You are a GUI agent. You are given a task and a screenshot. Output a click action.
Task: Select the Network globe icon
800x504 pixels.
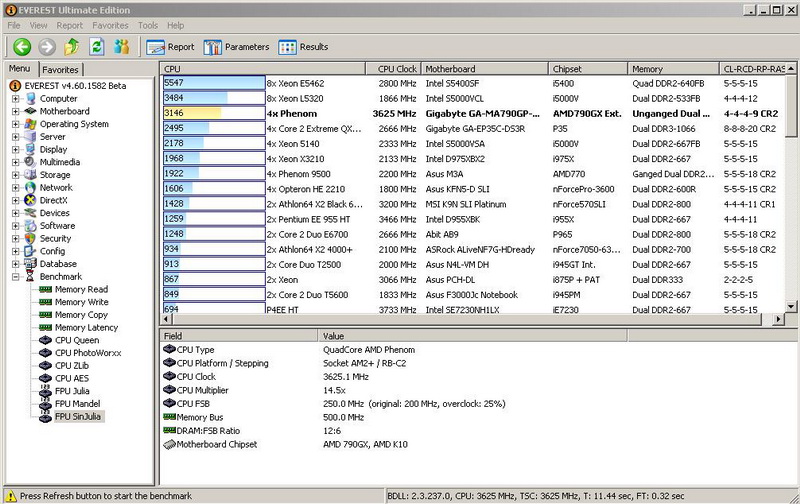click(x=31, y=187)
